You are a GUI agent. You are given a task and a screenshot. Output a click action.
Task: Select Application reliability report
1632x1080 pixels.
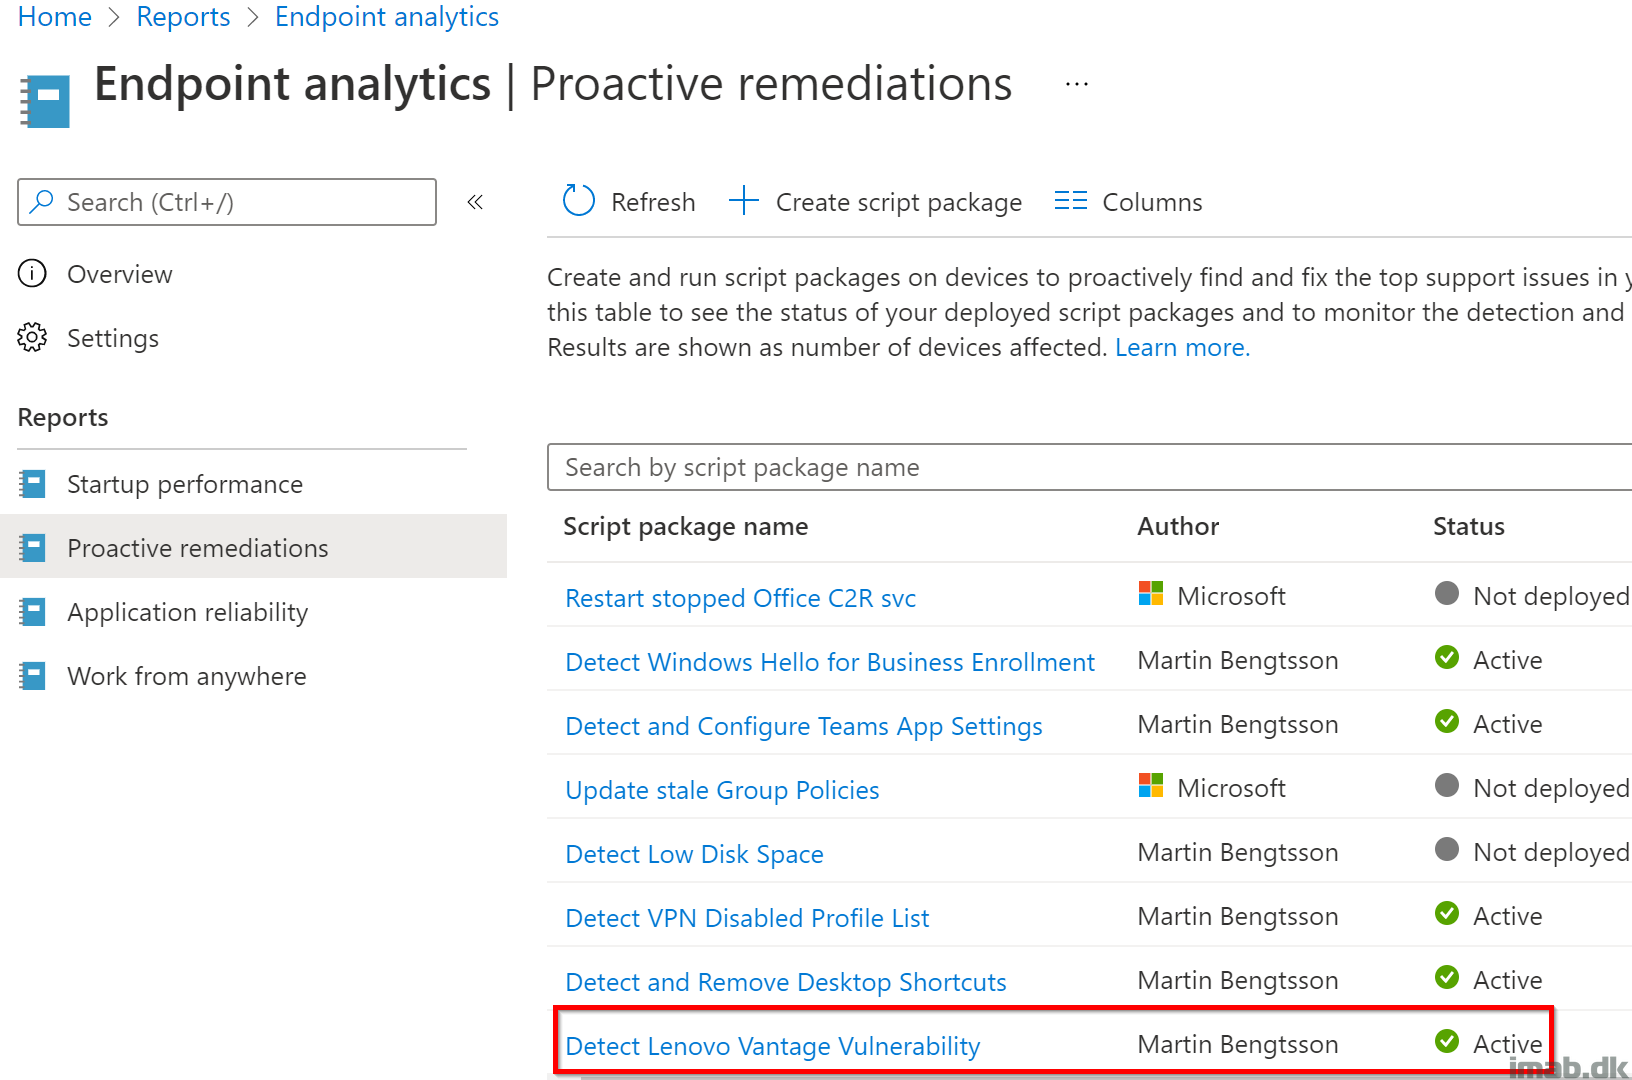click(187, 612)
